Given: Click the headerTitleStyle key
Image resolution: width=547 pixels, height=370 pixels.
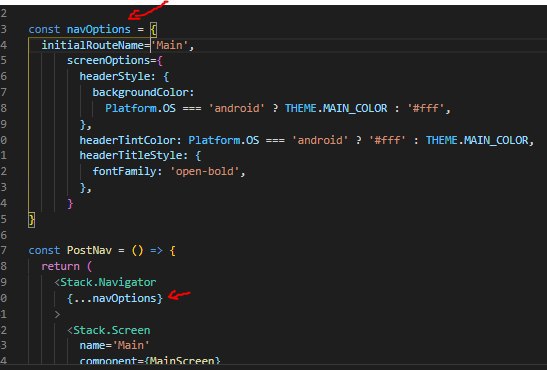Looking at the screenshot, I should click(130, 156).
